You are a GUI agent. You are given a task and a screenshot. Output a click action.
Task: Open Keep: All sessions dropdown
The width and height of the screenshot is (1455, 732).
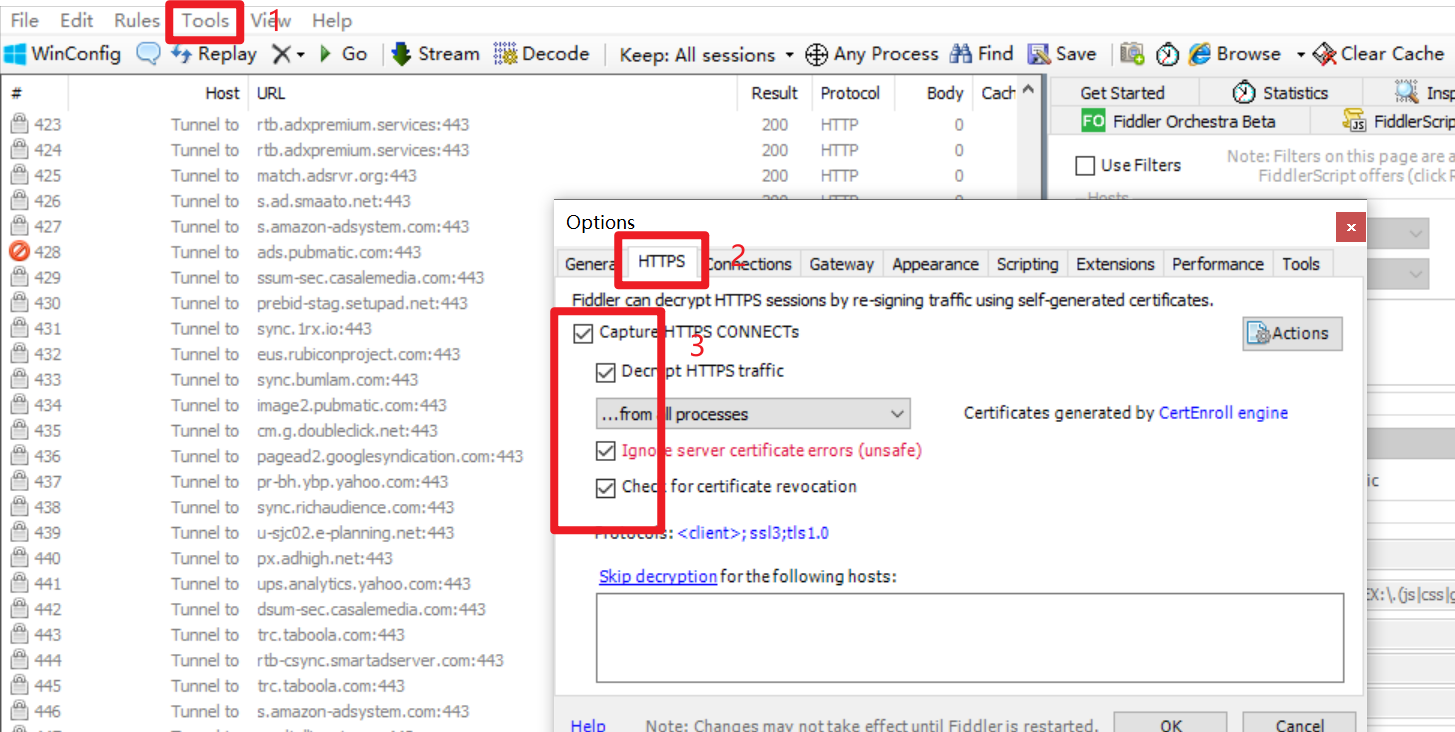pos(706,54)
